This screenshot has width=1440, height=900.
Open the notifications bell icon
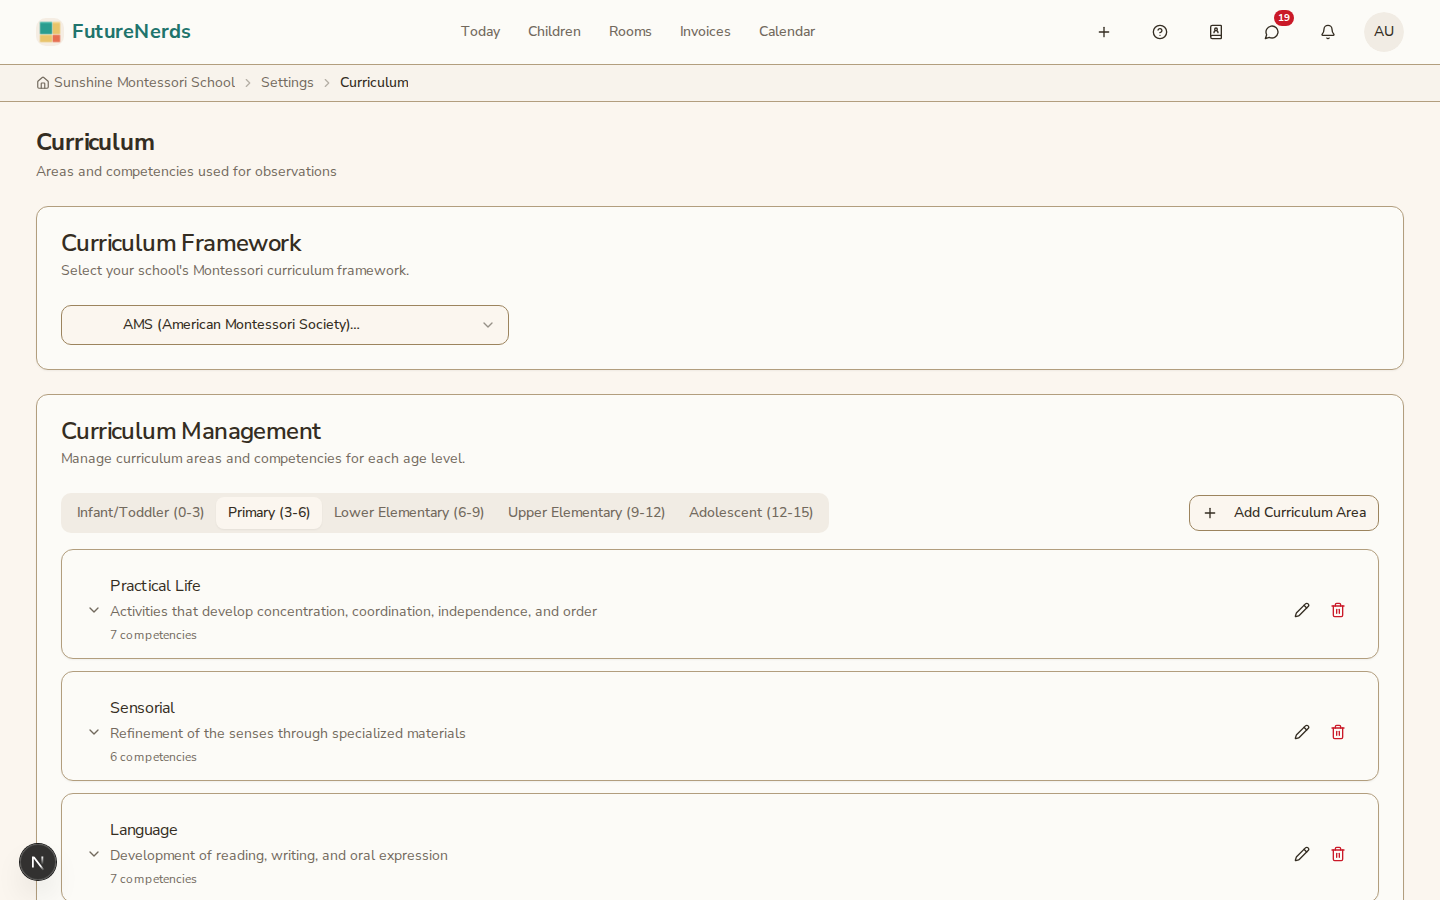click(1328, 32)
